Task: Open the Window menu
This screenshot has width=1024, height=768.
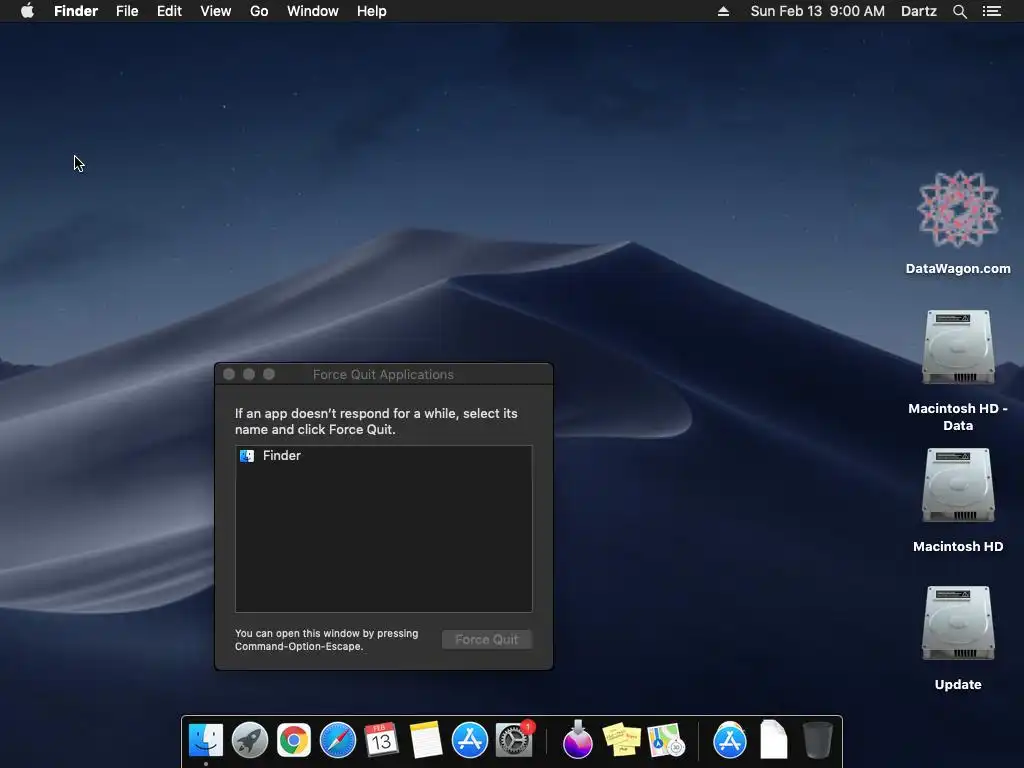Action: tap(313, 11)
